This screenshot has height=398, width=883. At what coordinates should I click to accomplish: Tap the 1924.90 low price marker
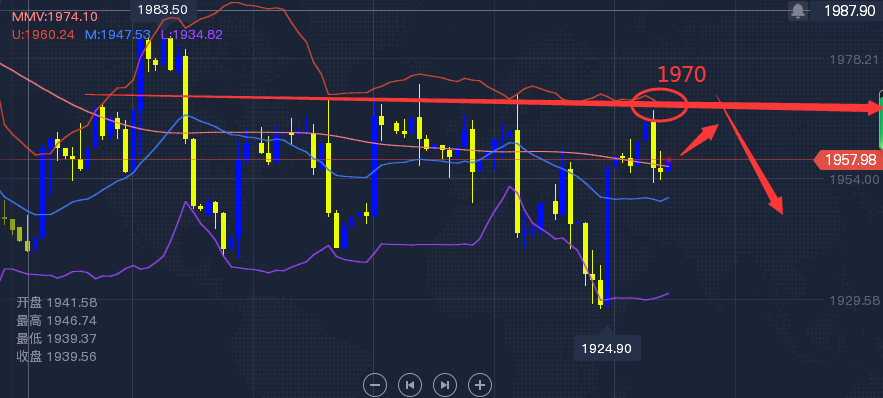click(606, 348)
